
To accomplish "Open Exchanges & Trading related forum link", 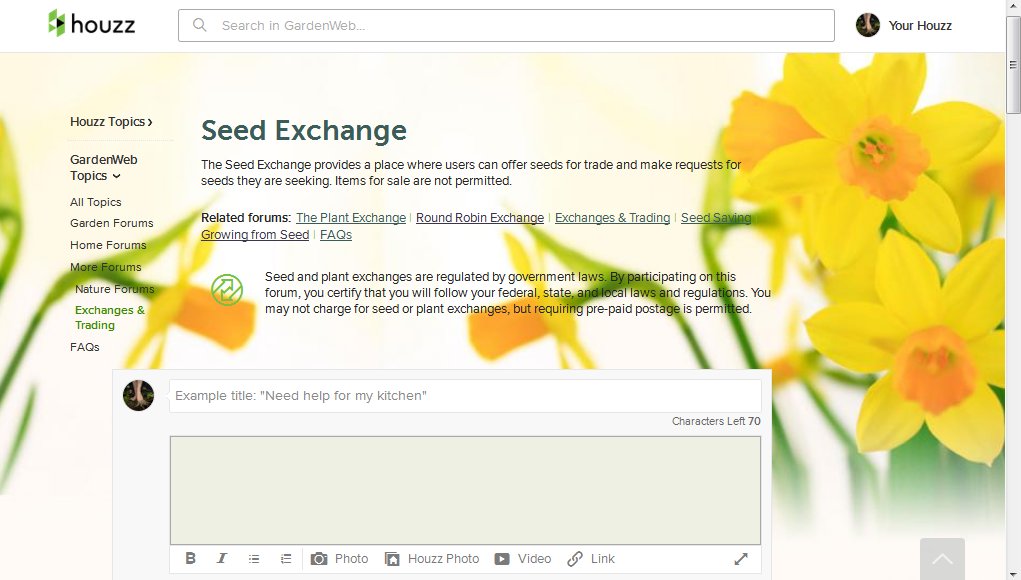I will [612, 217].
